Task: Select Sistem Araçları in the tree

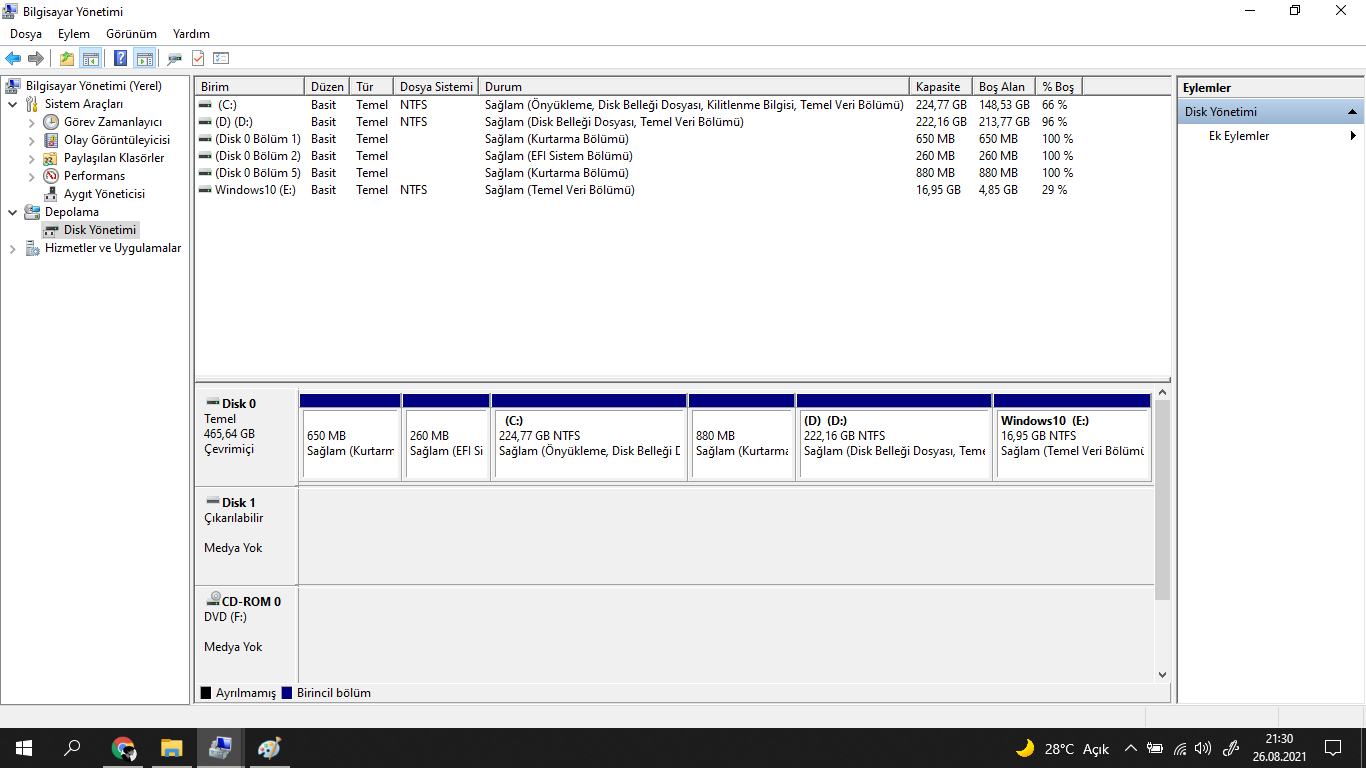Action: [84, 104]
